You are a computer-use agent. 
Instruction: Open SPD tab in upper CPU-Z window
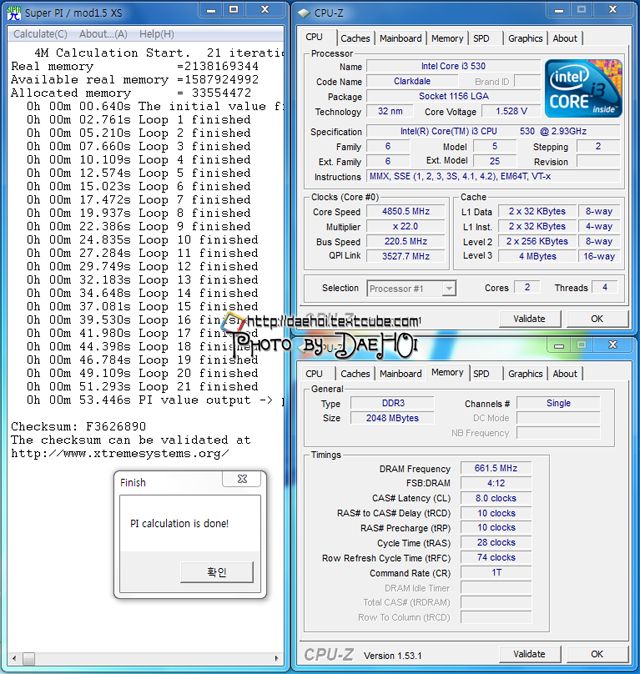pyautogui.click(x=481, y=38)
